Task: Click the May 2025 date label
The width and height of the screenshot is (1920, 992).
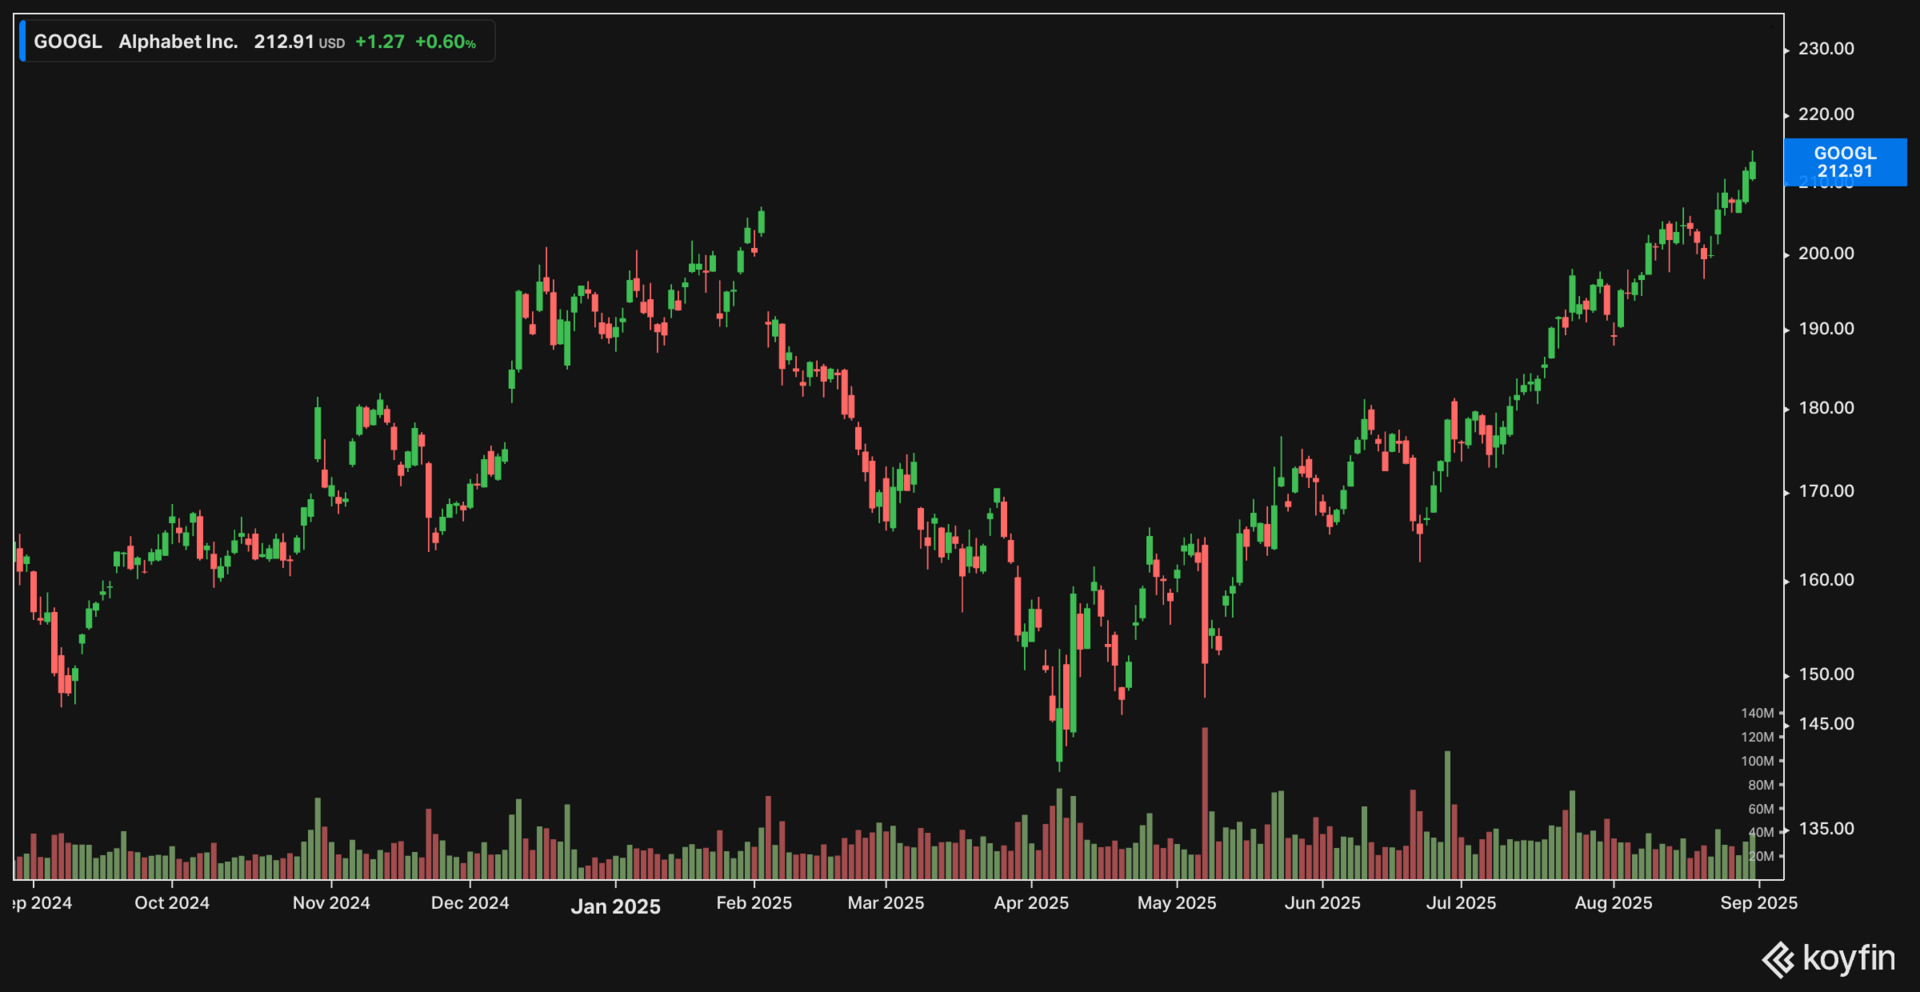Action: coord(1177,903)
